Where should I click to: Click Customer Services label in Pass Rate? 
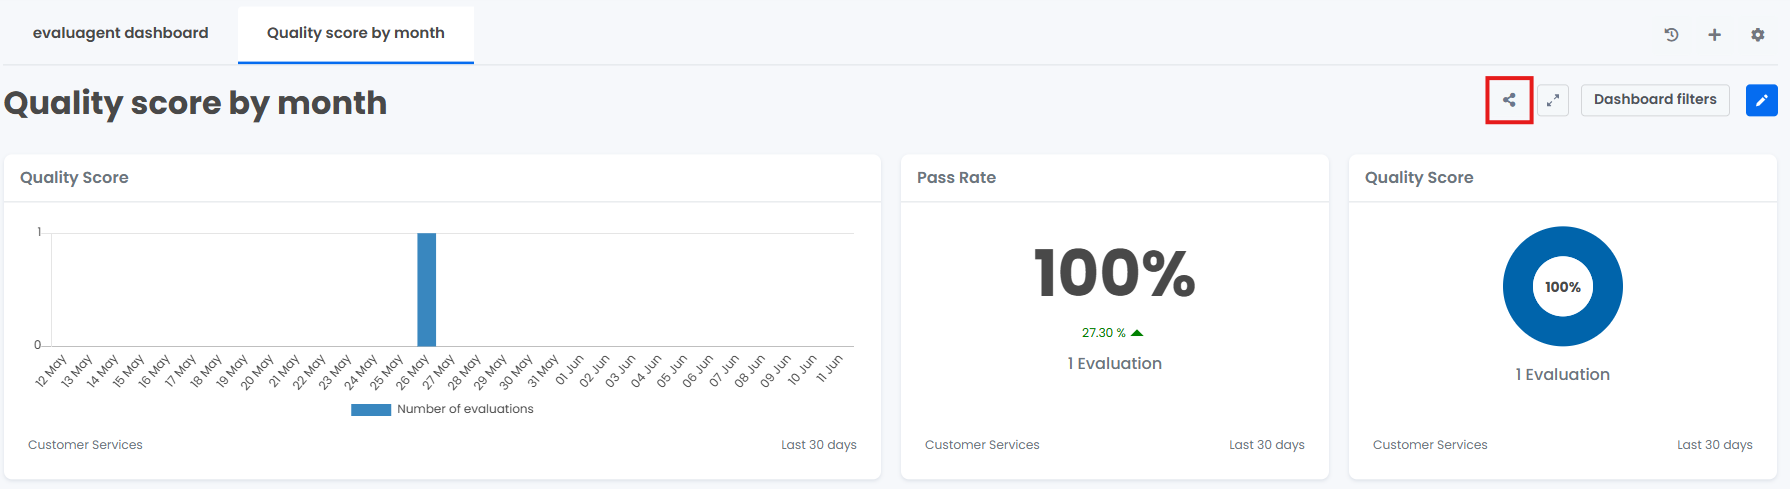[982, 445]
